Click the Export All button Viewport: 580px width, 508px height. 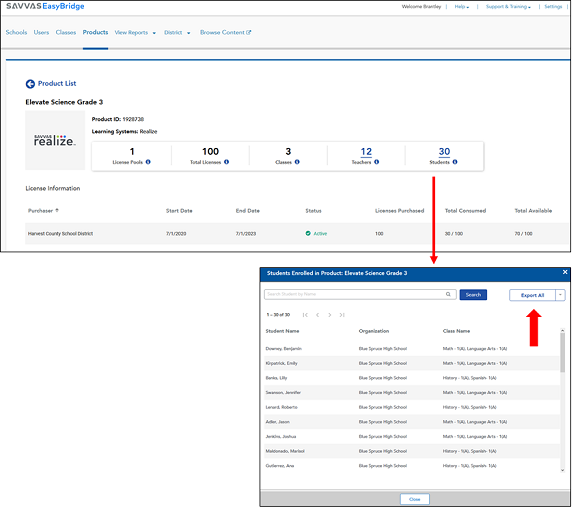(x=532, y=295)
